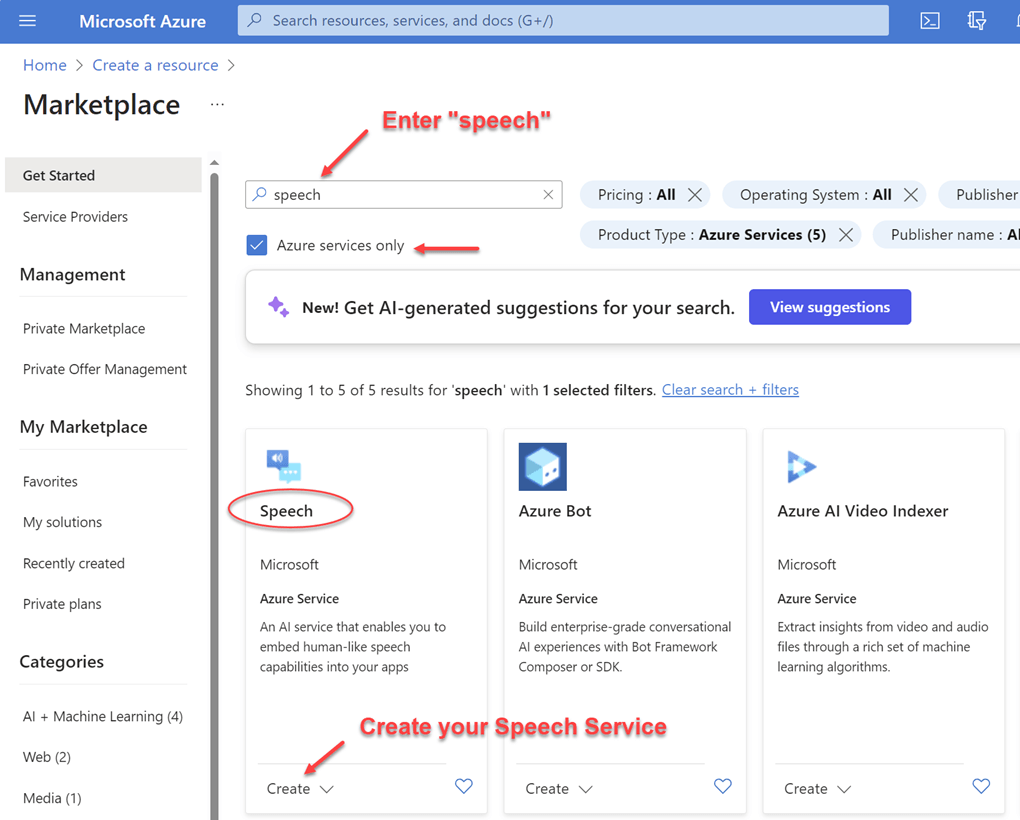Select the Web (2) category
Screen dimensions: 1020x820
click(47, 757)
